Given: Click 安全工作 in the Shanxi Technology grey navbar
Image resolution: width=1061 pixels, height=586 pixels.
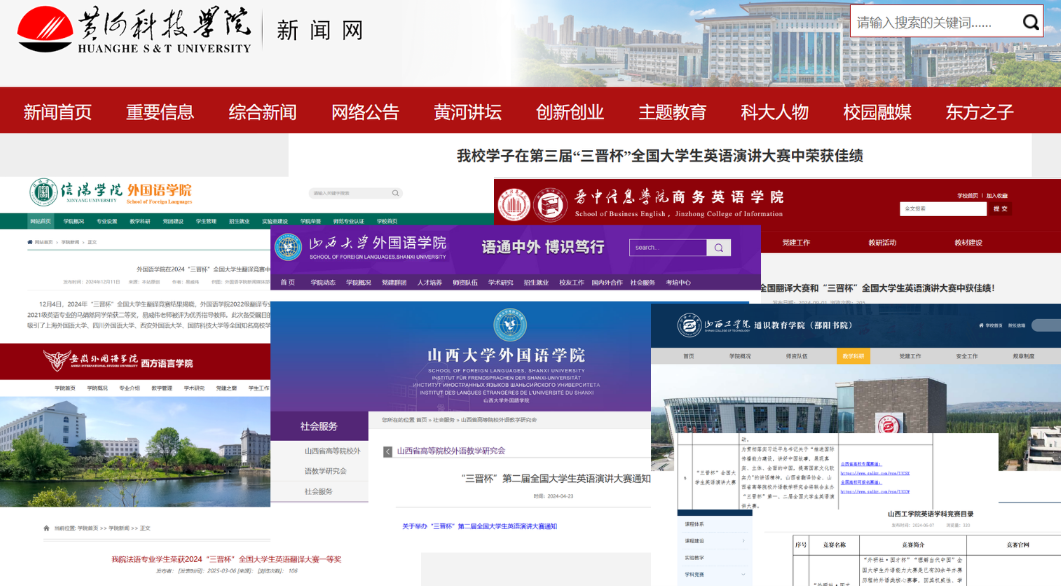Looking at the screenshot, I should tap(966, 356).
